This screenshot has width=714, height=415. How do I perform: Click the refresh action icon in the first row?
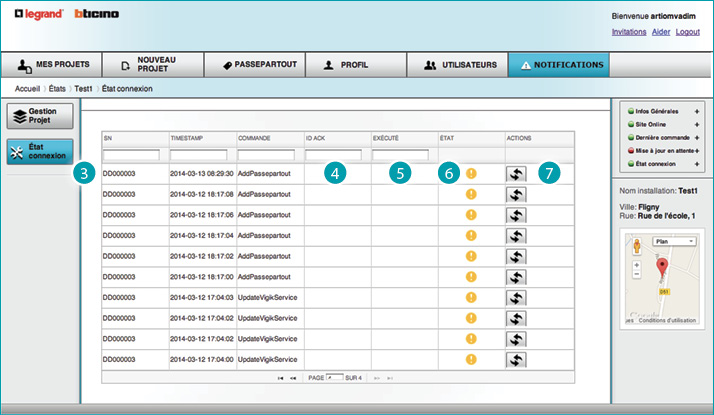(x=517, y=173)
